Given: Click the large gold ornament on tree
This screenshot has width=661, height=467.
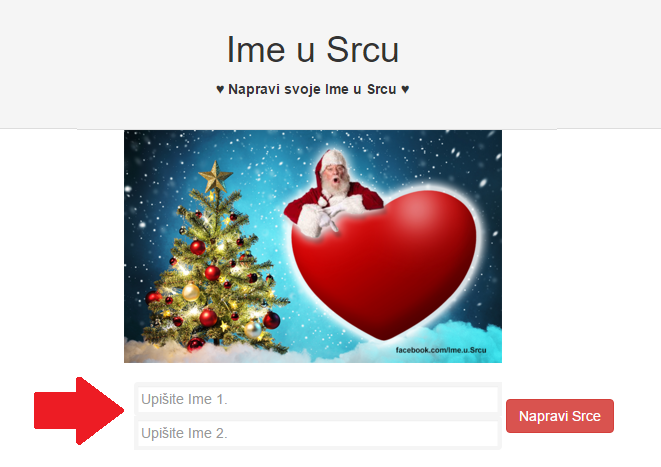Looking at the screenshot, I should coord(191,292).
